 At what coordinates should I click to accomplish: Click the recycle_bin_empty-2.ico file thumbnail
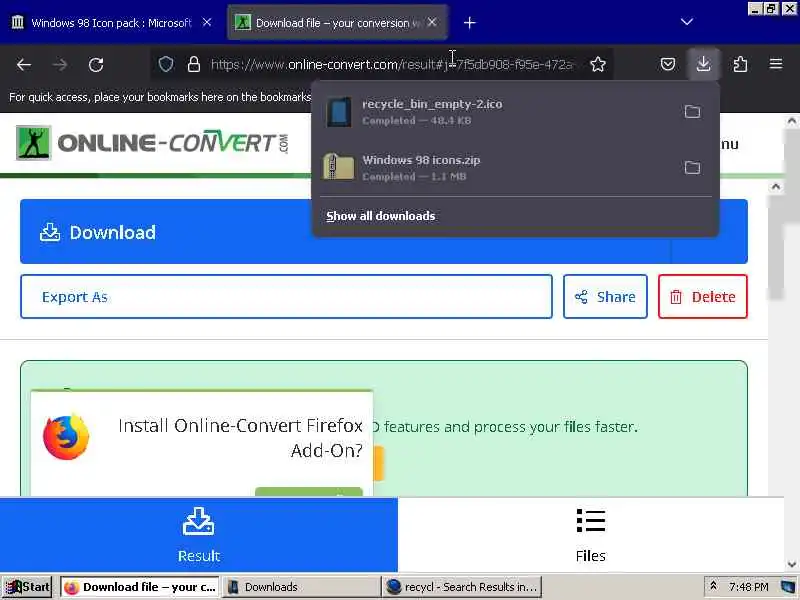click(339, 112)
